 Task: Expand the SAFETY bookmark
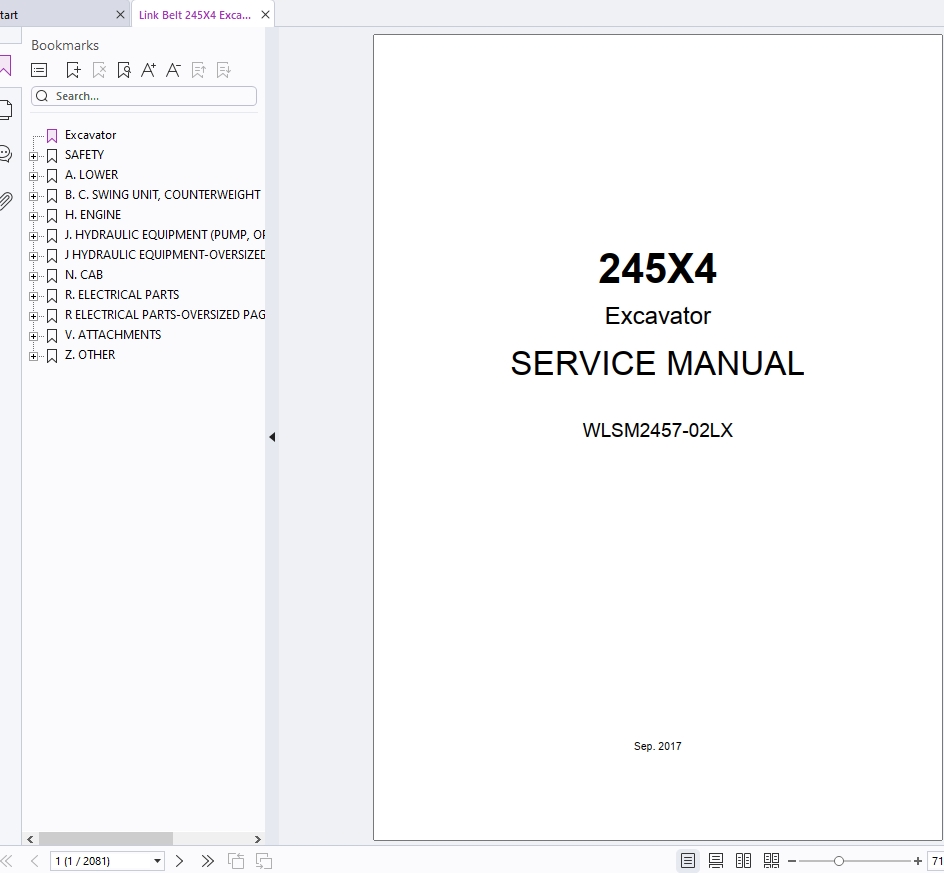(34, 156)
